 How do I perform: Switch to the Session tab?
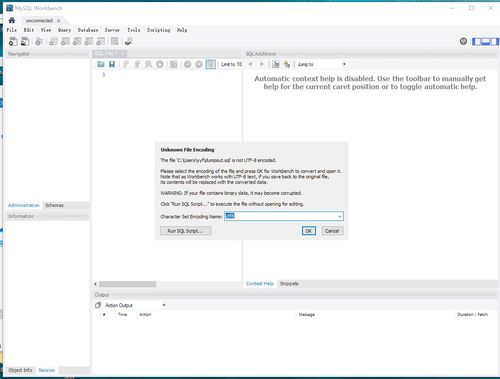[47, 370]
